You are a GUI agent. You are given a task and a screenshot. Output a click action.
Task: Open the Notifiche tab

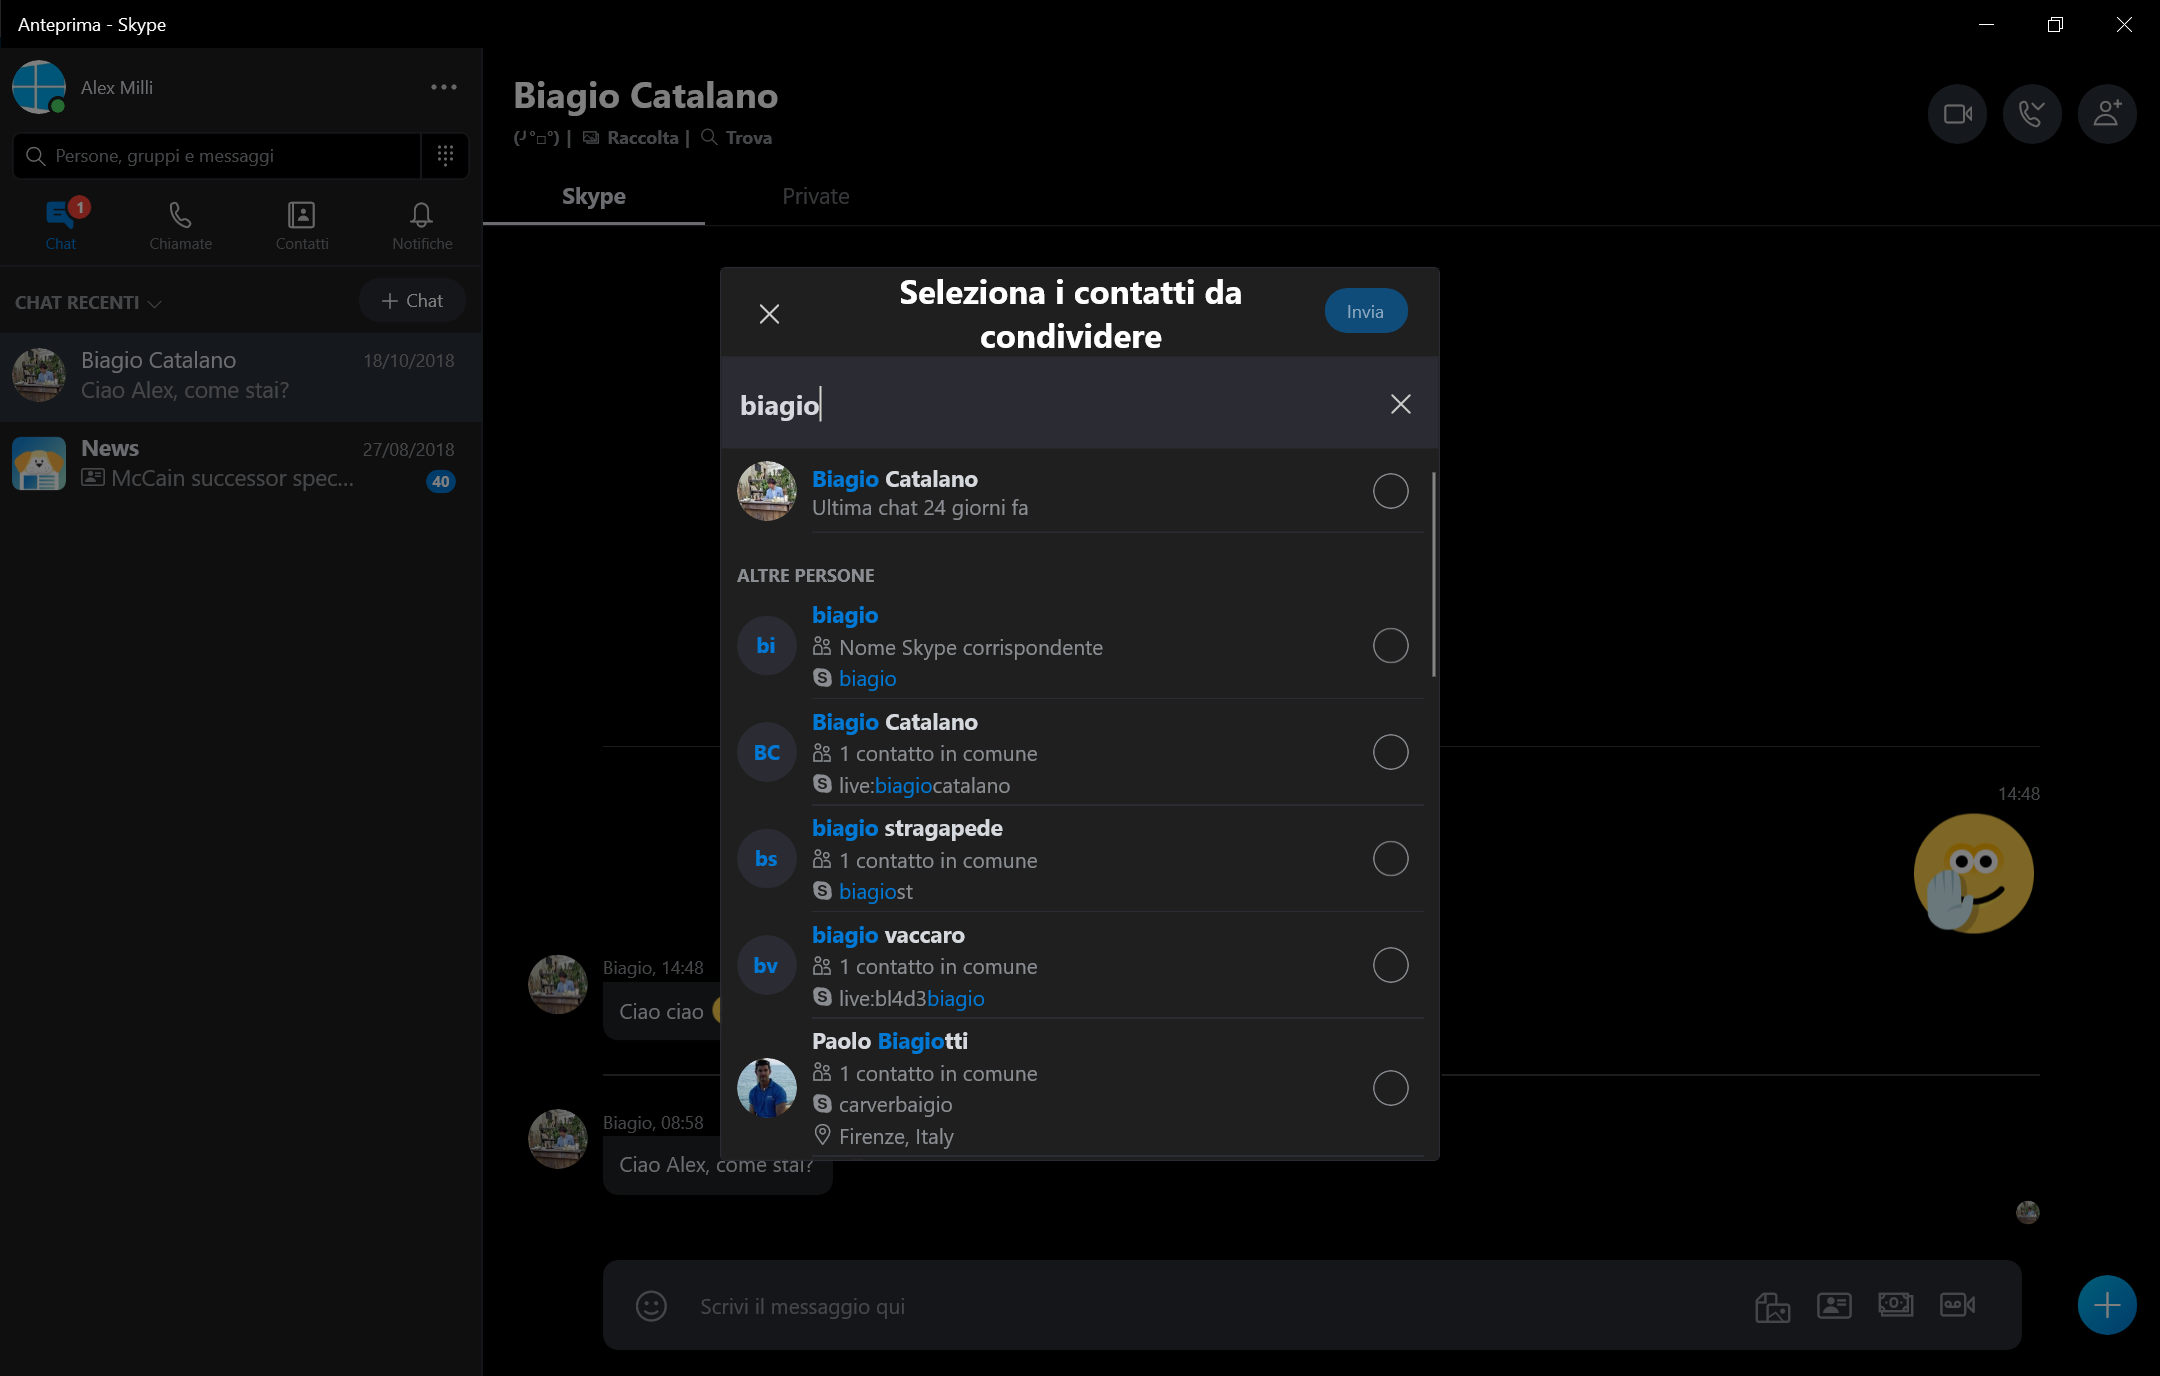pyautogui.click(x=422, y=225)
